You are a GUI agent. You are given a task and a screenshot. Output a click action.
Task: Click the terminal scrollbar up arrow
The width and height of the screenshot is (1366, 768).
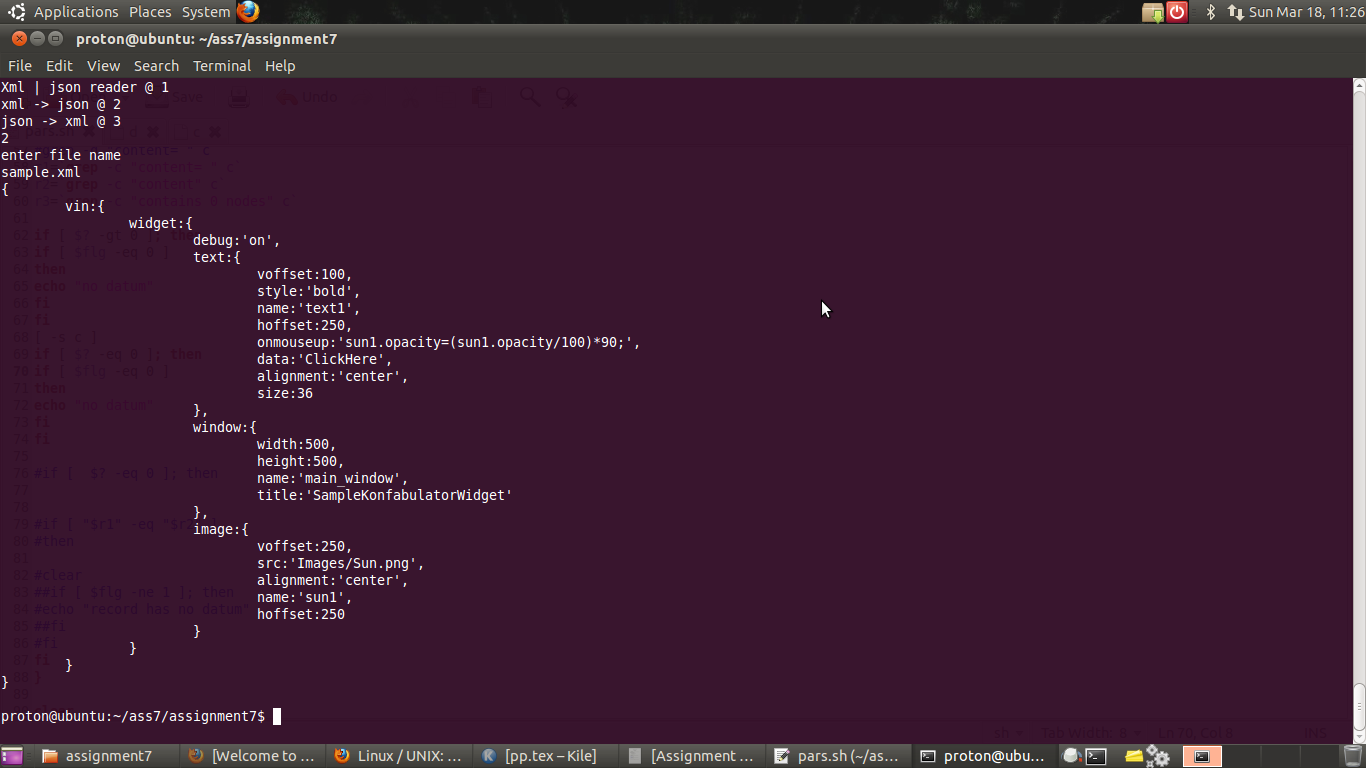(1359, 86)
